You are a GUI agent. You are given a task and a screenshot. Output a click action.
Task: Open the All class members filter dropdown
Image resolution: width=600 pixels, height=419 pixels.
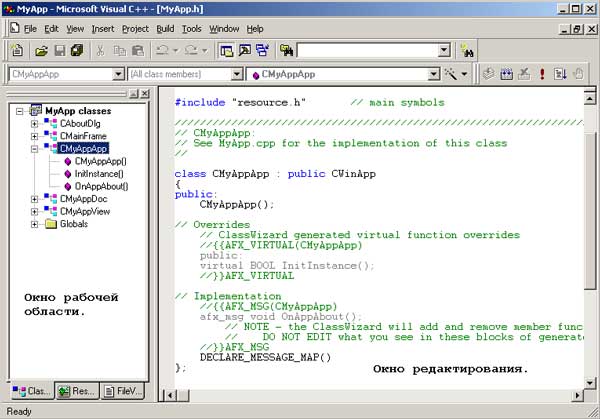click(237, 74)
